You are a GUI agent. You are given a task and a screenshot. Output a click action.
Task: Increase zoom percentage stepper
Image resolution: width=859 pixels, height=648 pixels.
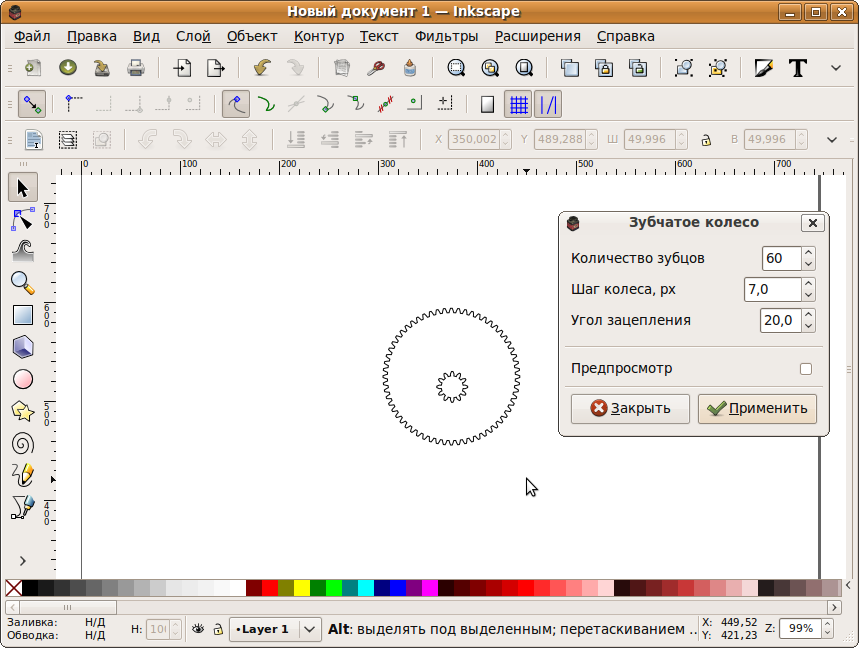827,623
